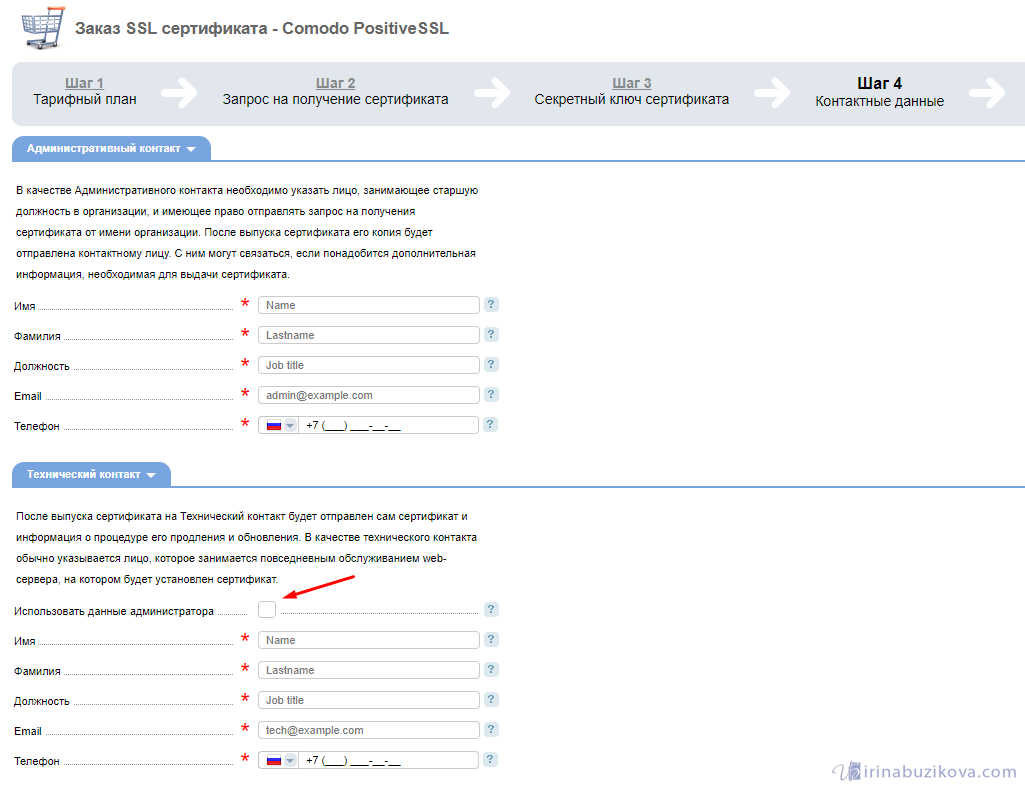Click the shopping cart icon in header
Viewport: 1025px width, 786px height.
point(43,27)
